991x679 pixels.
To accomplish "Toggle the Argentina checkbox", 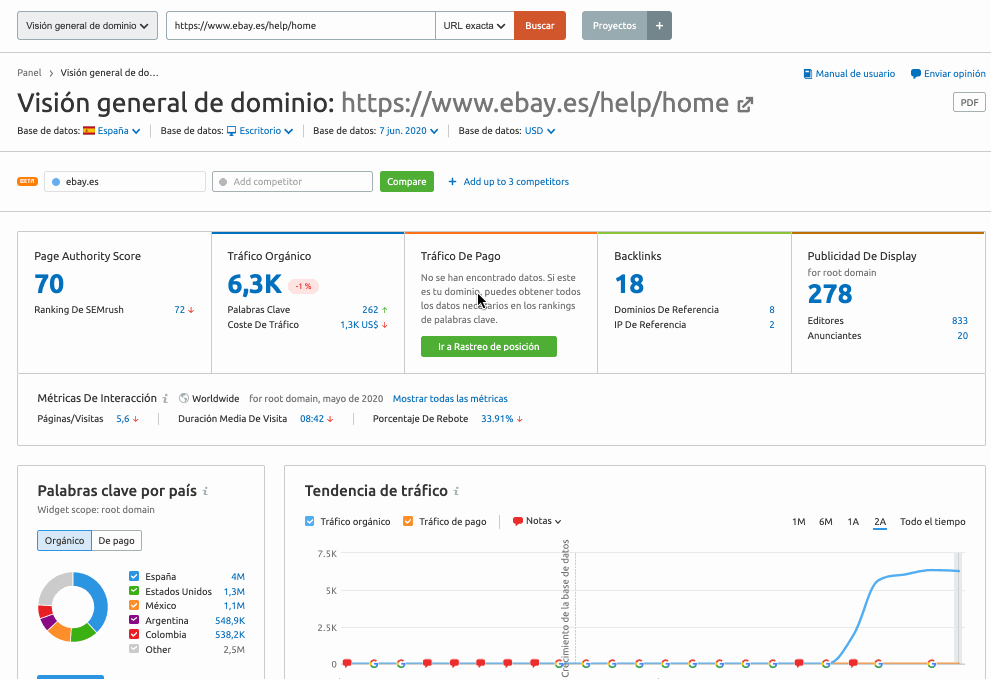I will point(133,620).
